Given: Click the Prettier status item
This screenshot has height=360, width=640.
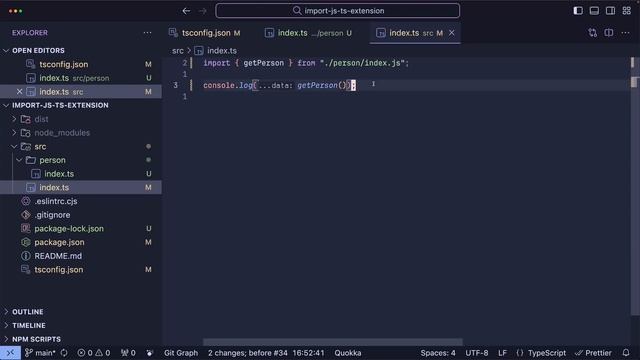Looking at the screenshot, I should (593, 353).
